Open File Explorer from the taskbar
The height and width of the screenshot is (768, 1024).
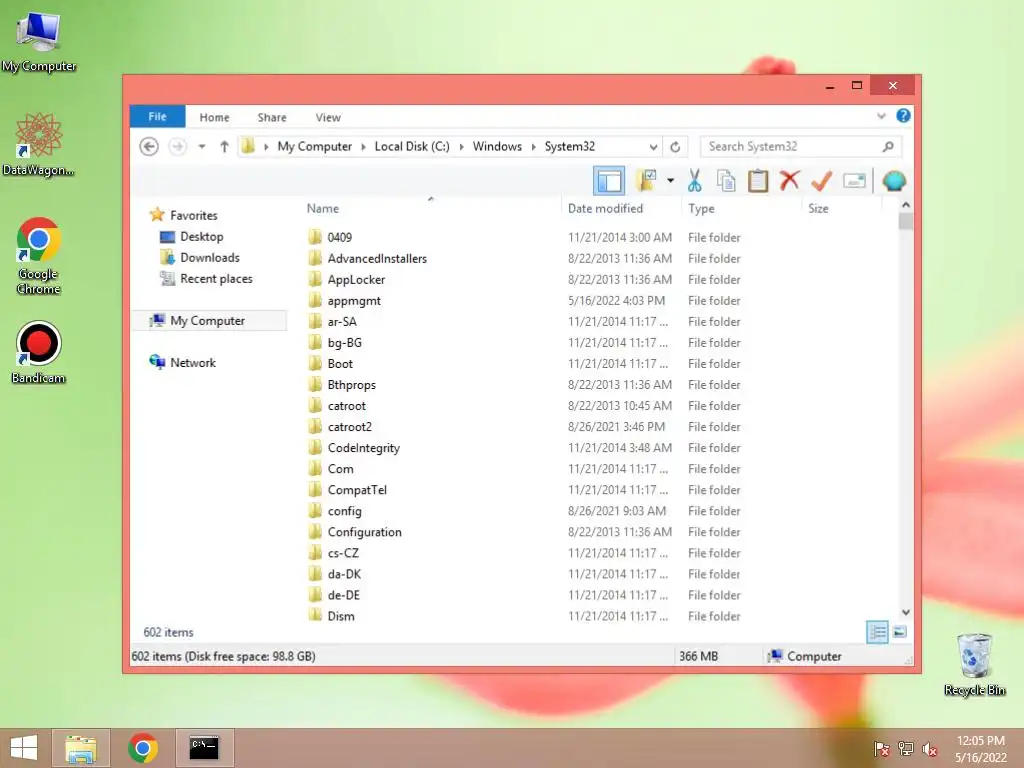[x=81, y=748]
